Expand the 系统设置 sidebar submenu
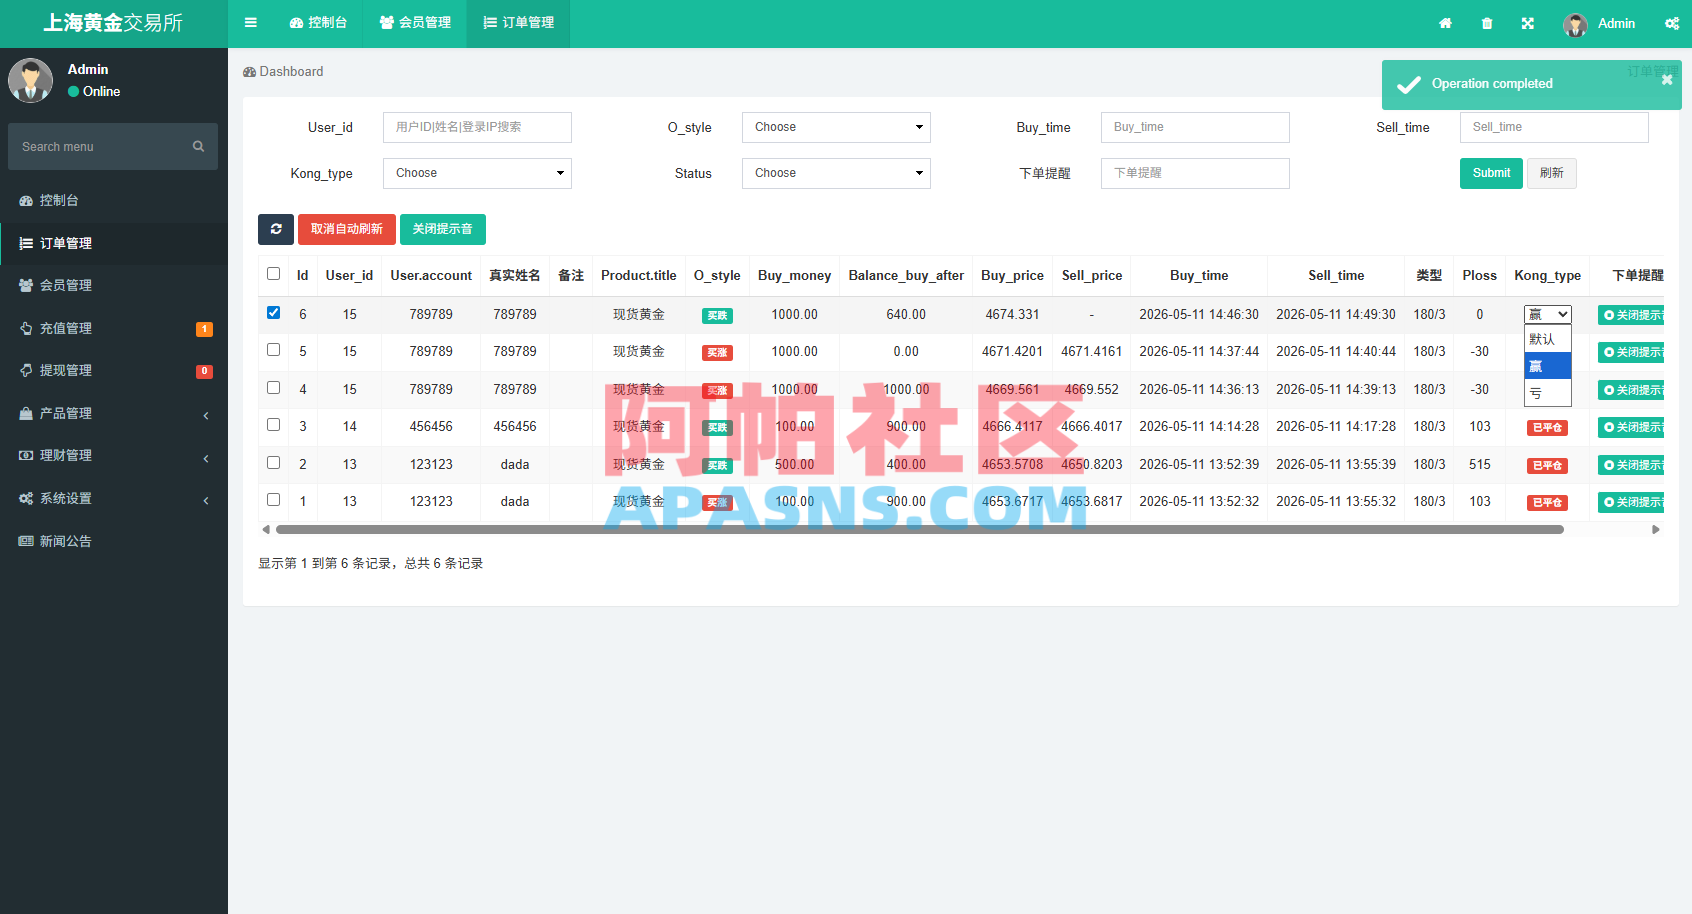This screenshot has width=1692, height=914. (114, 498)
